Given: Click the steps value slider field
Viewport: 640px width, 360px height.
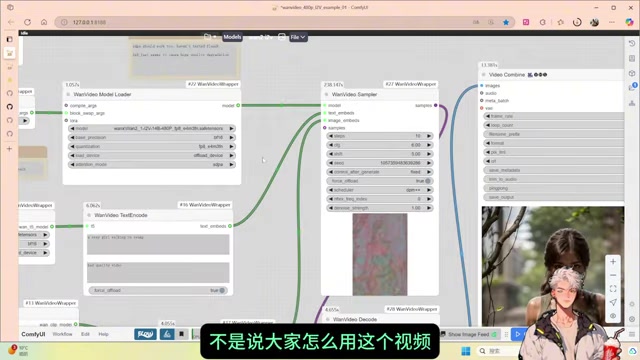Looking at the screenshot, I should pos(380,136).
